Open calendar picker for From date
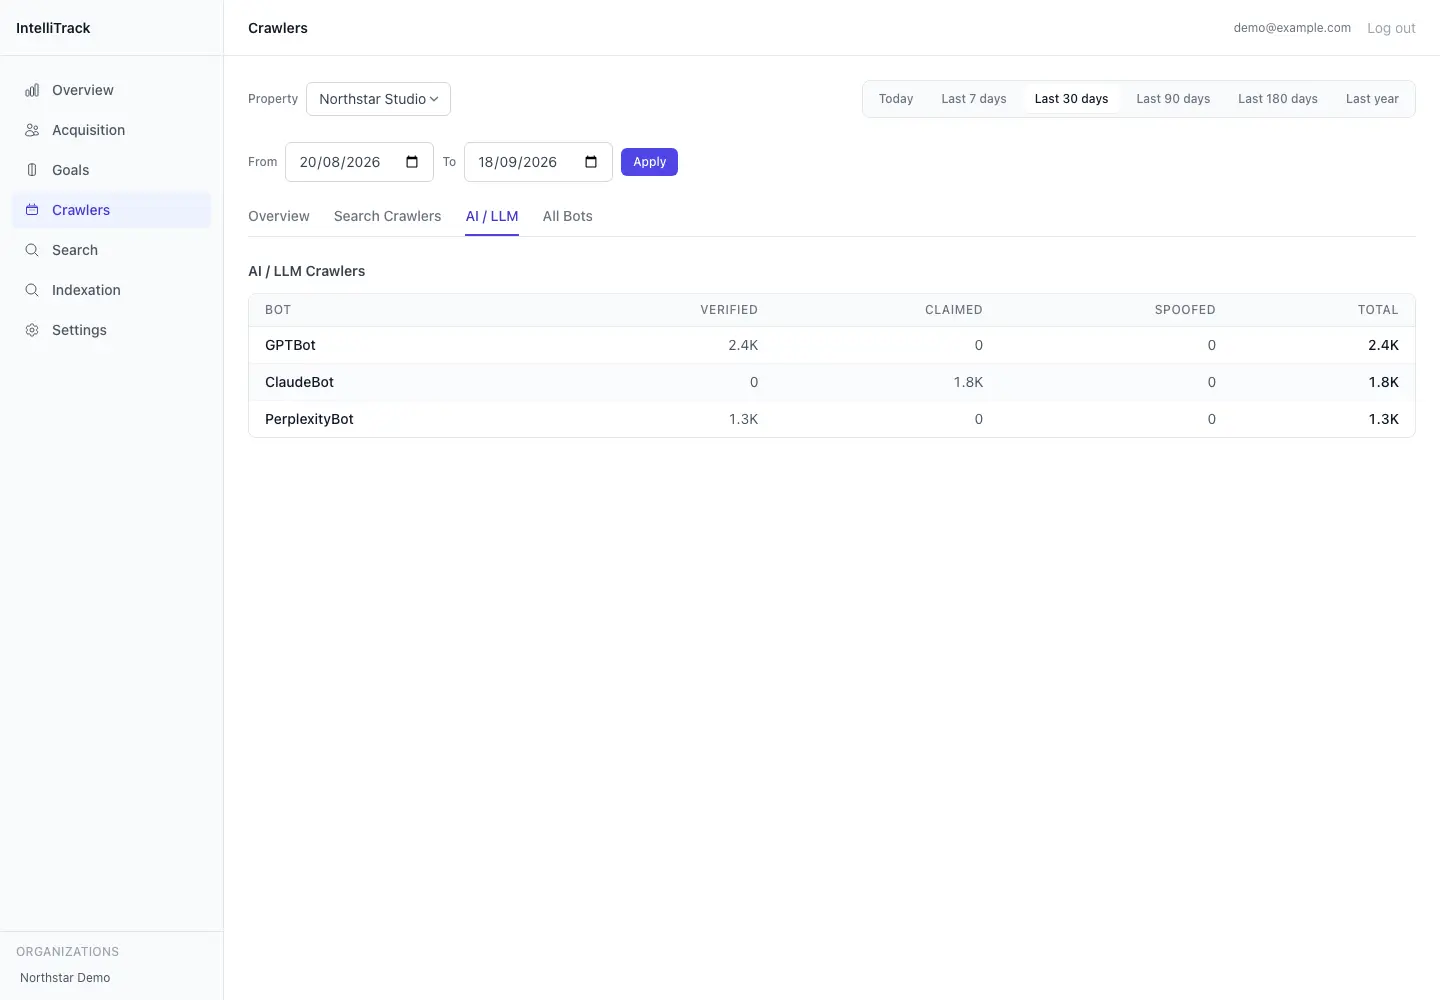Viewport: 1440px width, 1000px height. point(412,162)
